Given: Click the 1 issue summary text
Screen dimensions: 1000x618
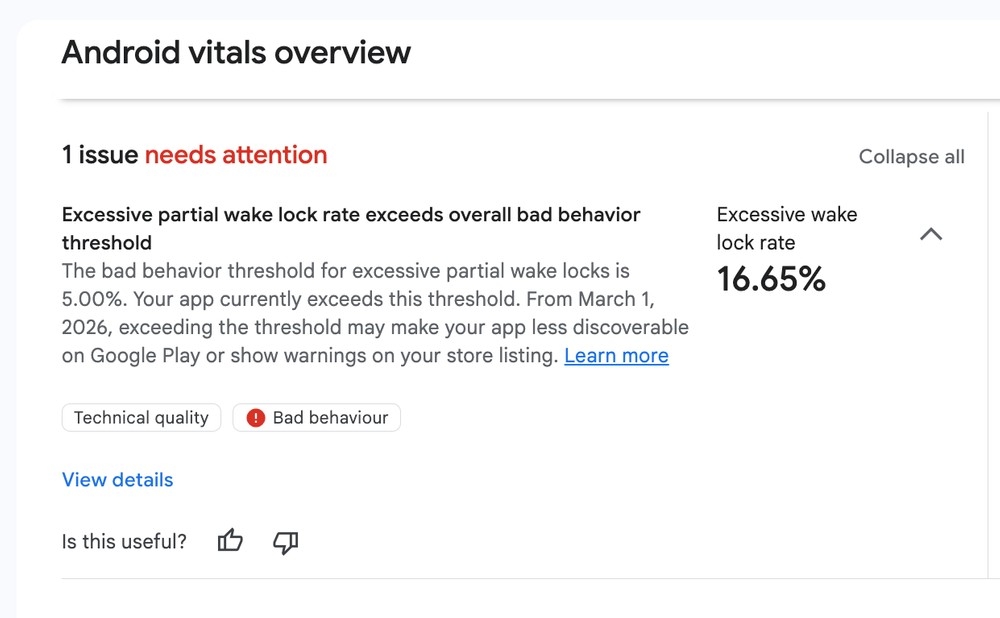Looking at the screenshot, I should point(100,155).
